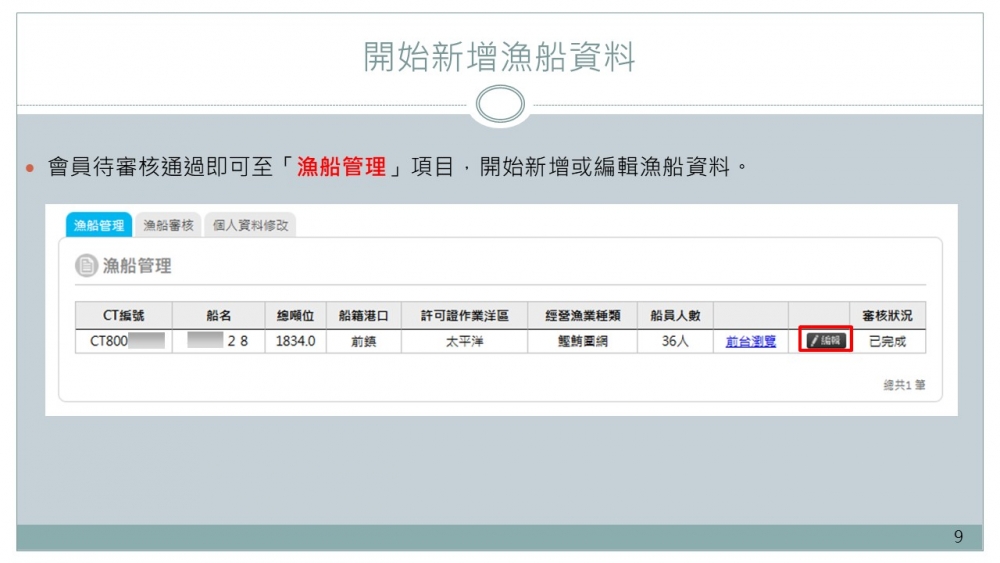This screenshot has height=563, width=1000.
Task: Switch to the 漁船管理 tab
Action: [x=99, y=226]
